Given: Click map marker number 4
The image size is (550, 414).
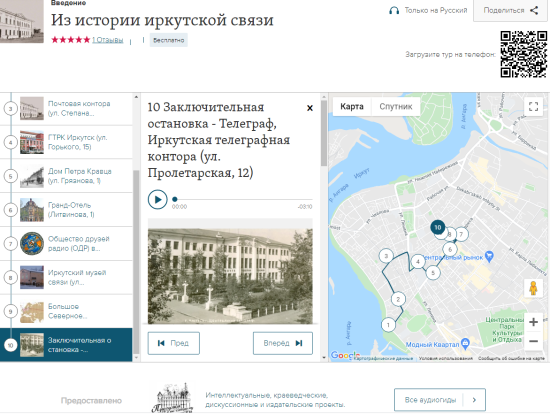Looking at the screenshot, I should tap(418, 261).
